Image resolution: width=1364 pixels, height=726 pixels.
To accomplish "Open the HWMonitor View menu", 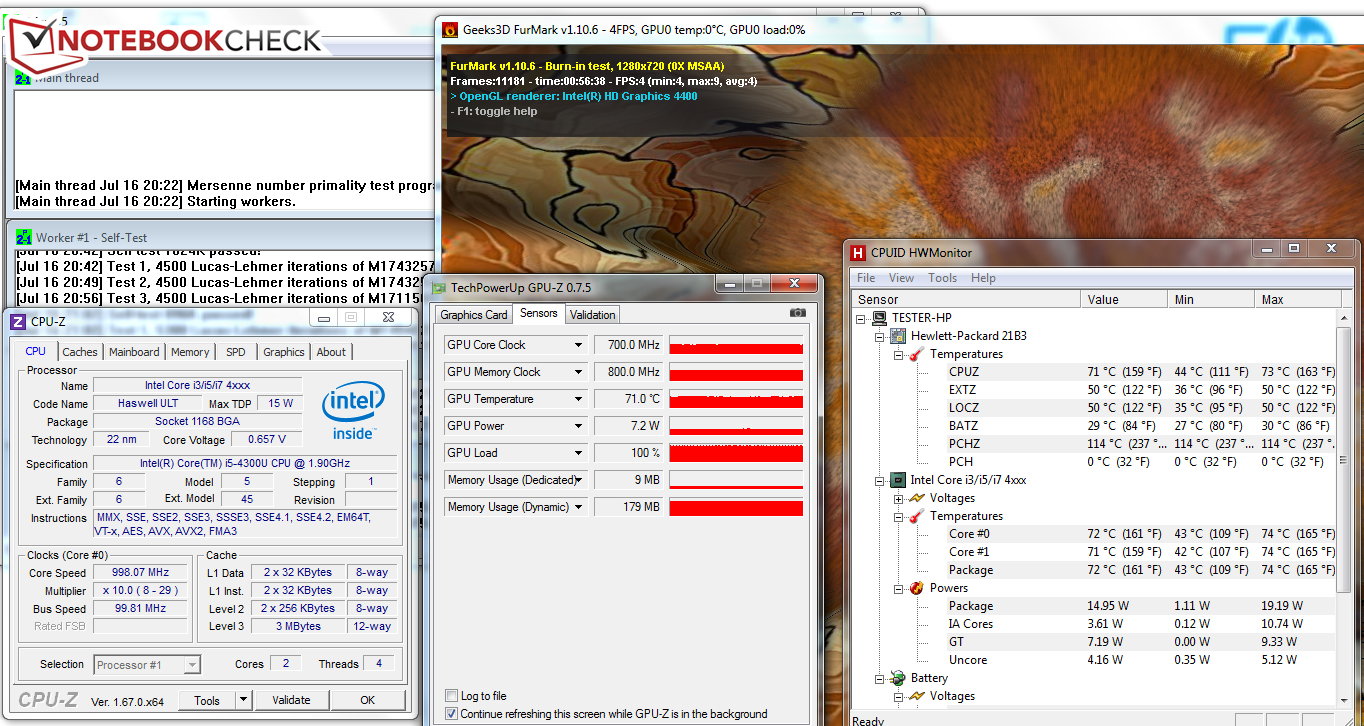I will (901, 278).
